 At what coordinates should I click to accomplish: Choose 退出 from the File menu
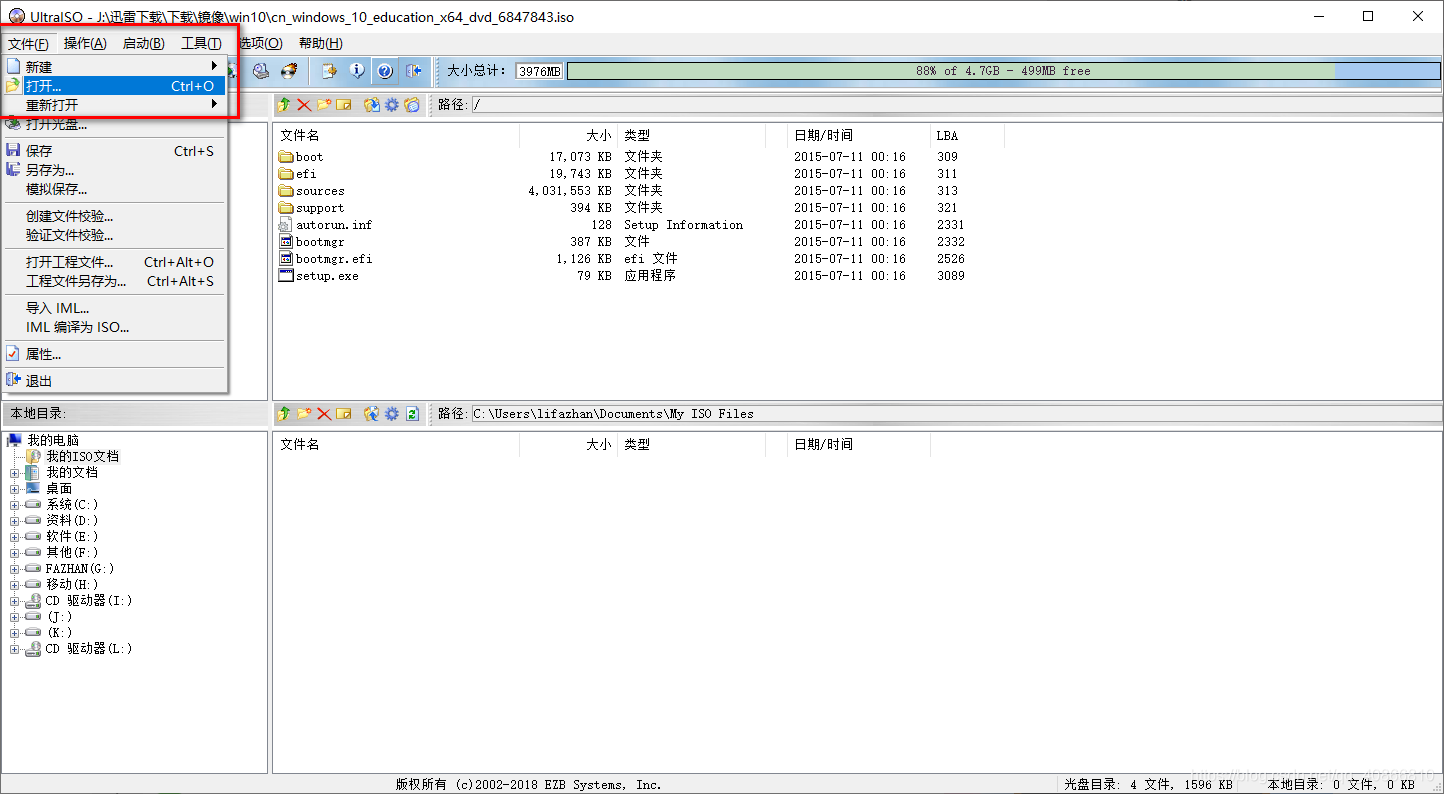point(115,381)
